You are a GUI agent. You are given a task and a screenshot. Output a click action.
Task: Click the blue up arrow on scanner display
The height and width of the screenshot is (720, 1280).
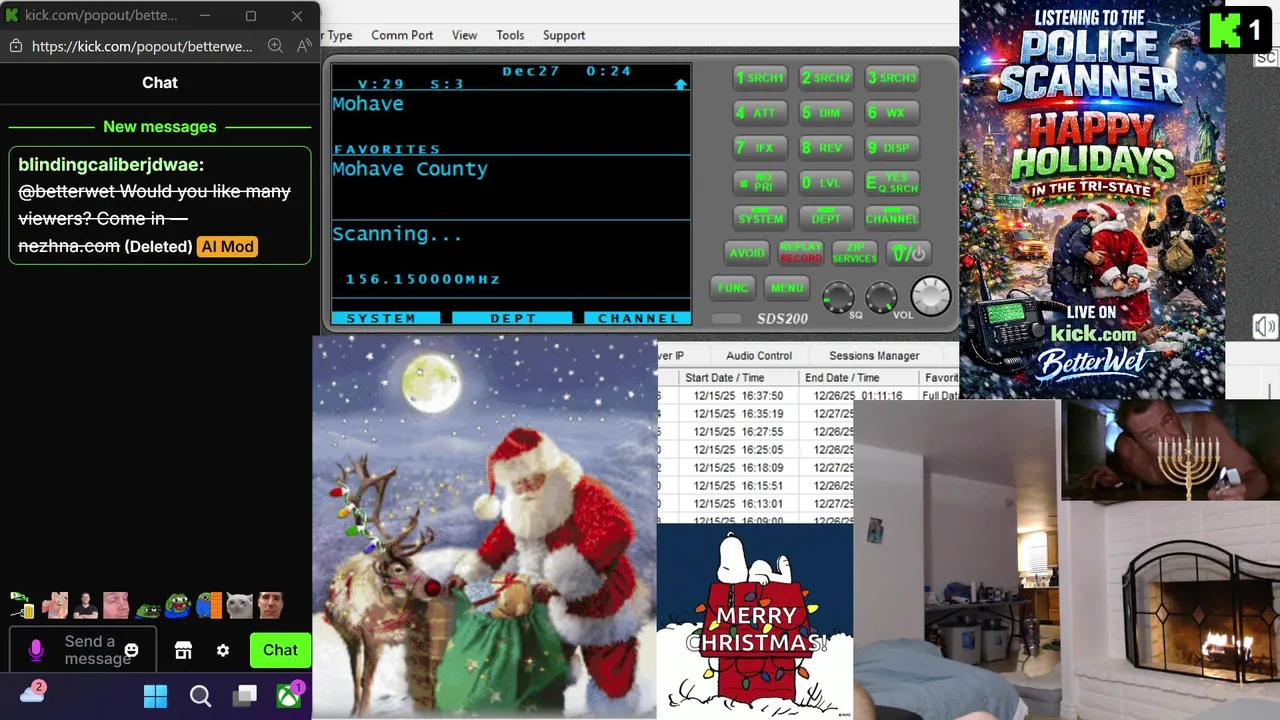point(681,85)
